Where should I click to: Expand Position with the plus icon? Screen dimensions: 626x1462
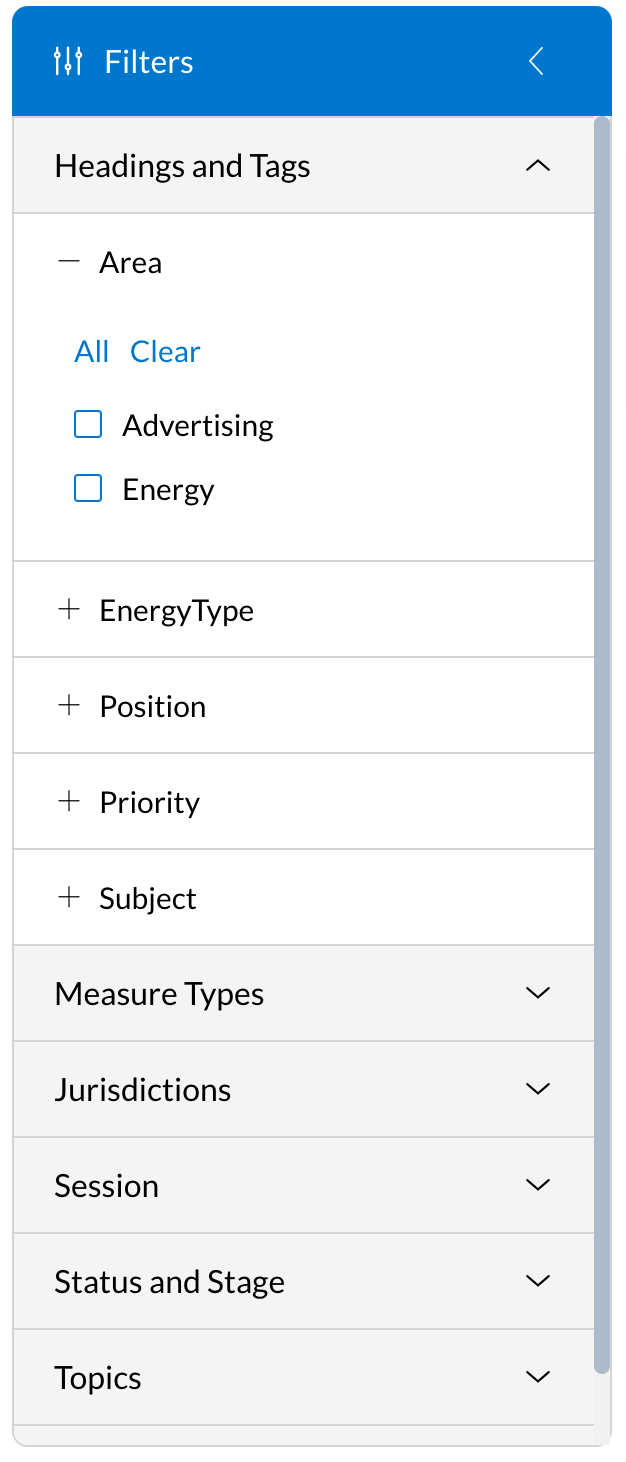point(69,706)
